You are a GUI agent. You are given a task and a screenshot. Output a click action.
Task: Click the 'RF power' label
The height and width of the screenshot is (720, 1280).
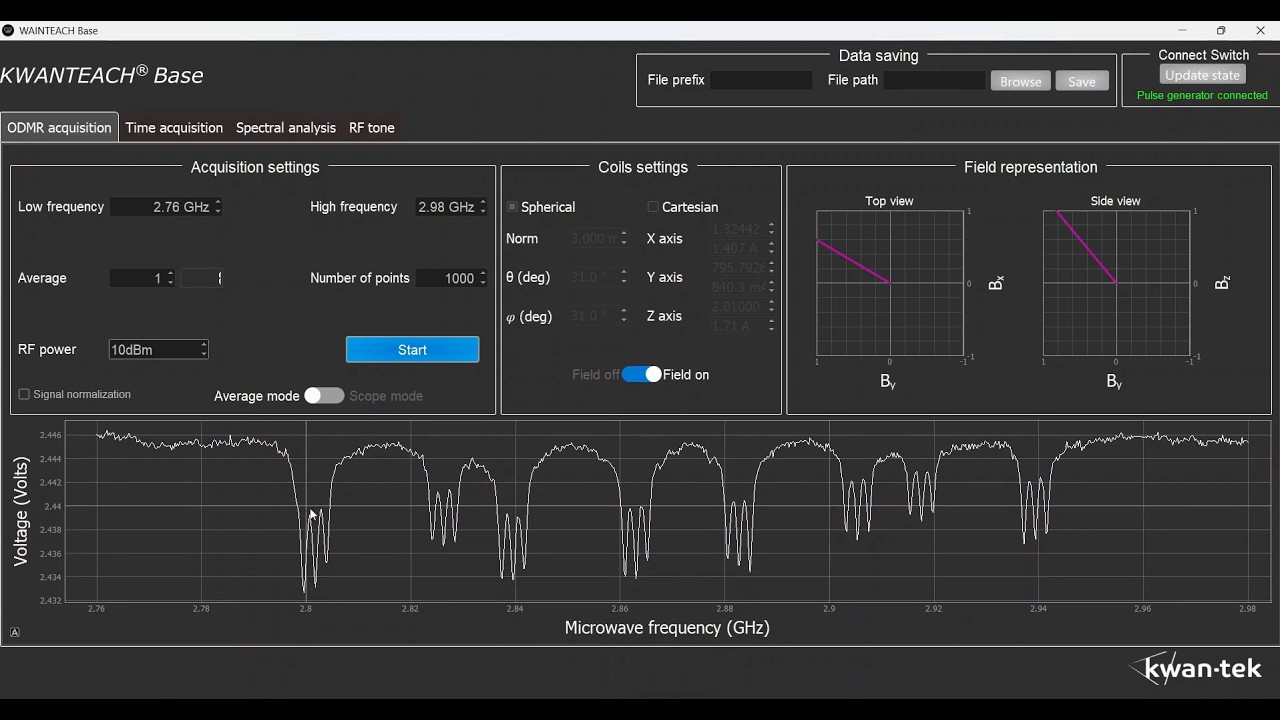pos(47,349)
